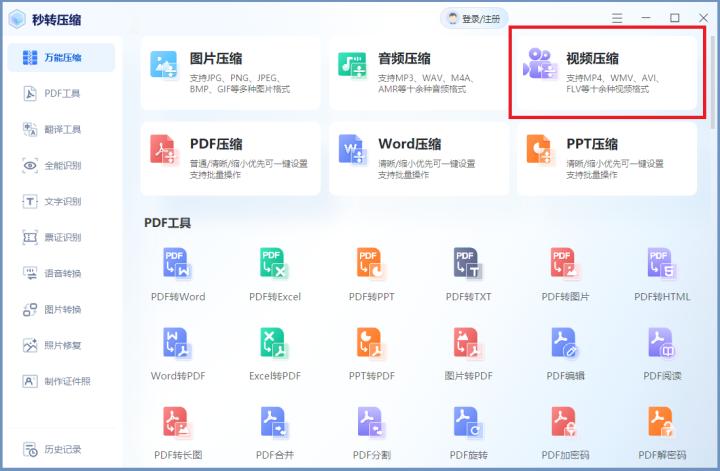Screen dimensions: 720x471
Task: Open the 视频压缩 video compression card
Action: (607, 73)
